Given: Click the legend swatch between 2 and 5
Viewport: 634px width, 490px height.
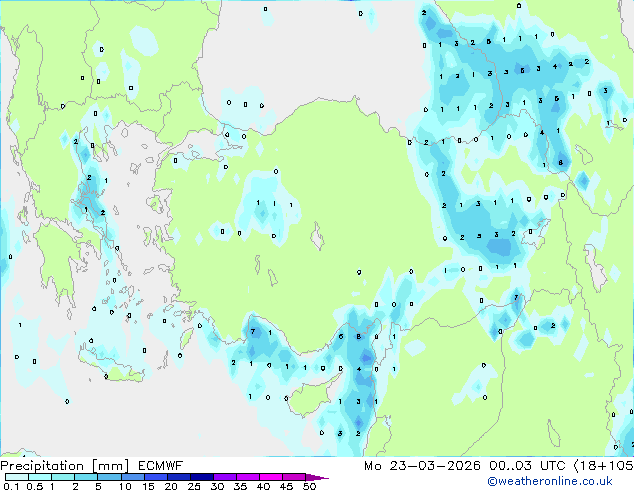Looking at the screenshot, I should point(86,477).
